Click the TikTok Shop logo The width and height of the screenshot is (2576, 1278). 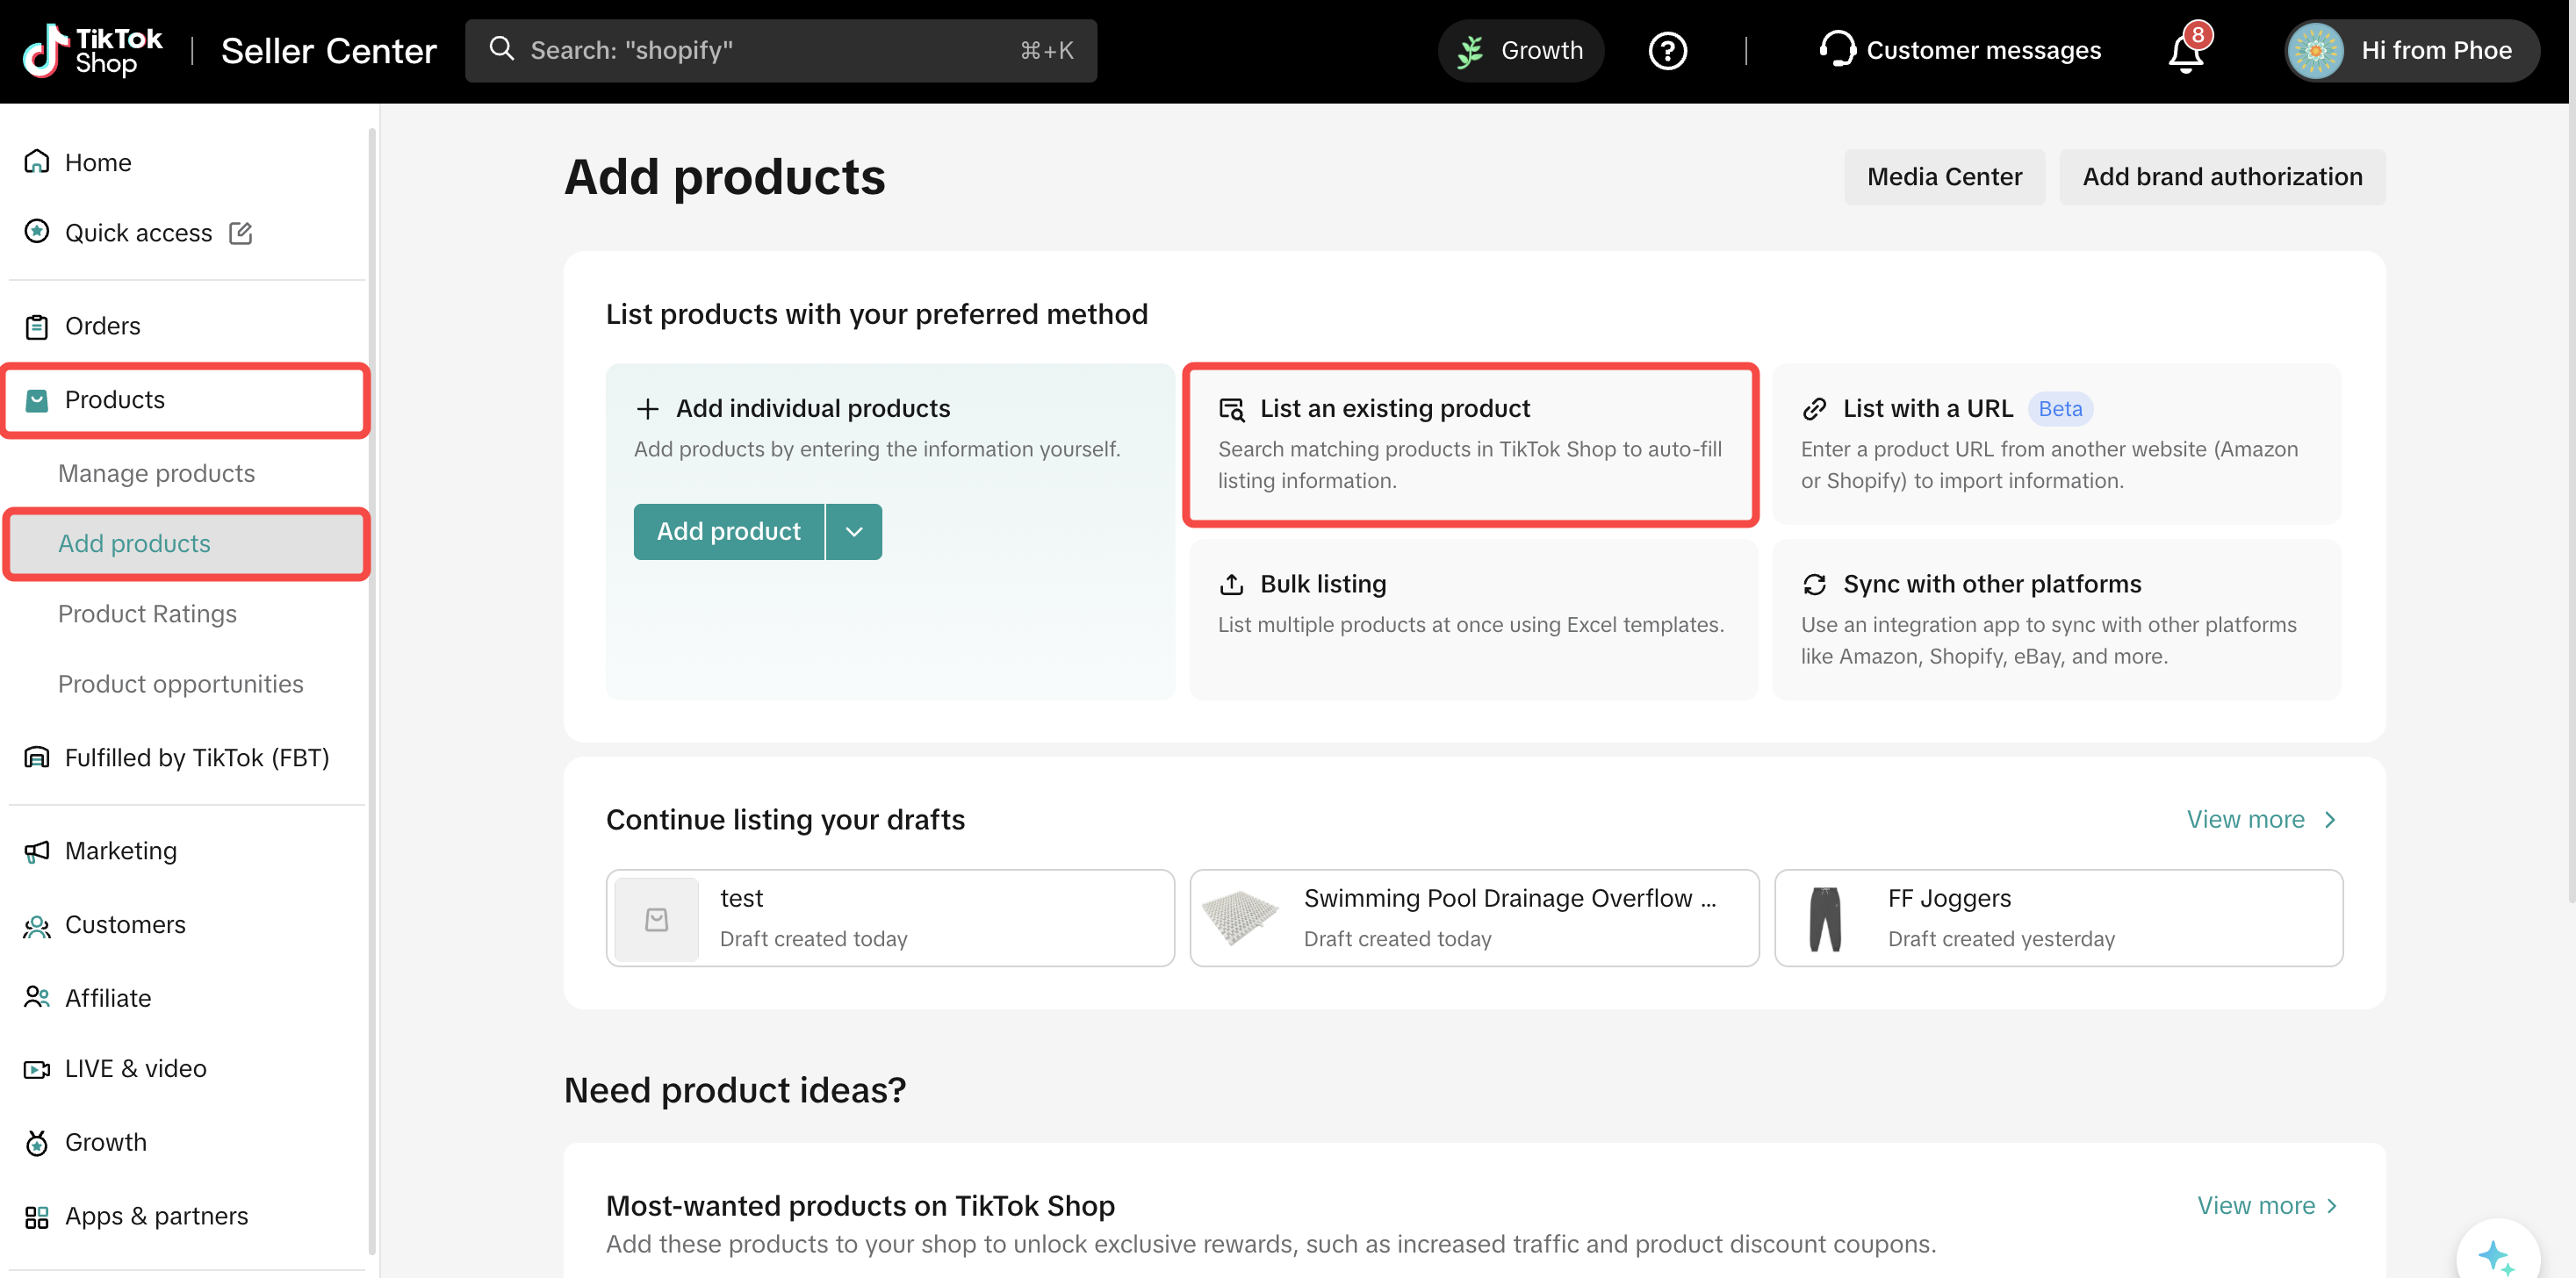(93, 51)
